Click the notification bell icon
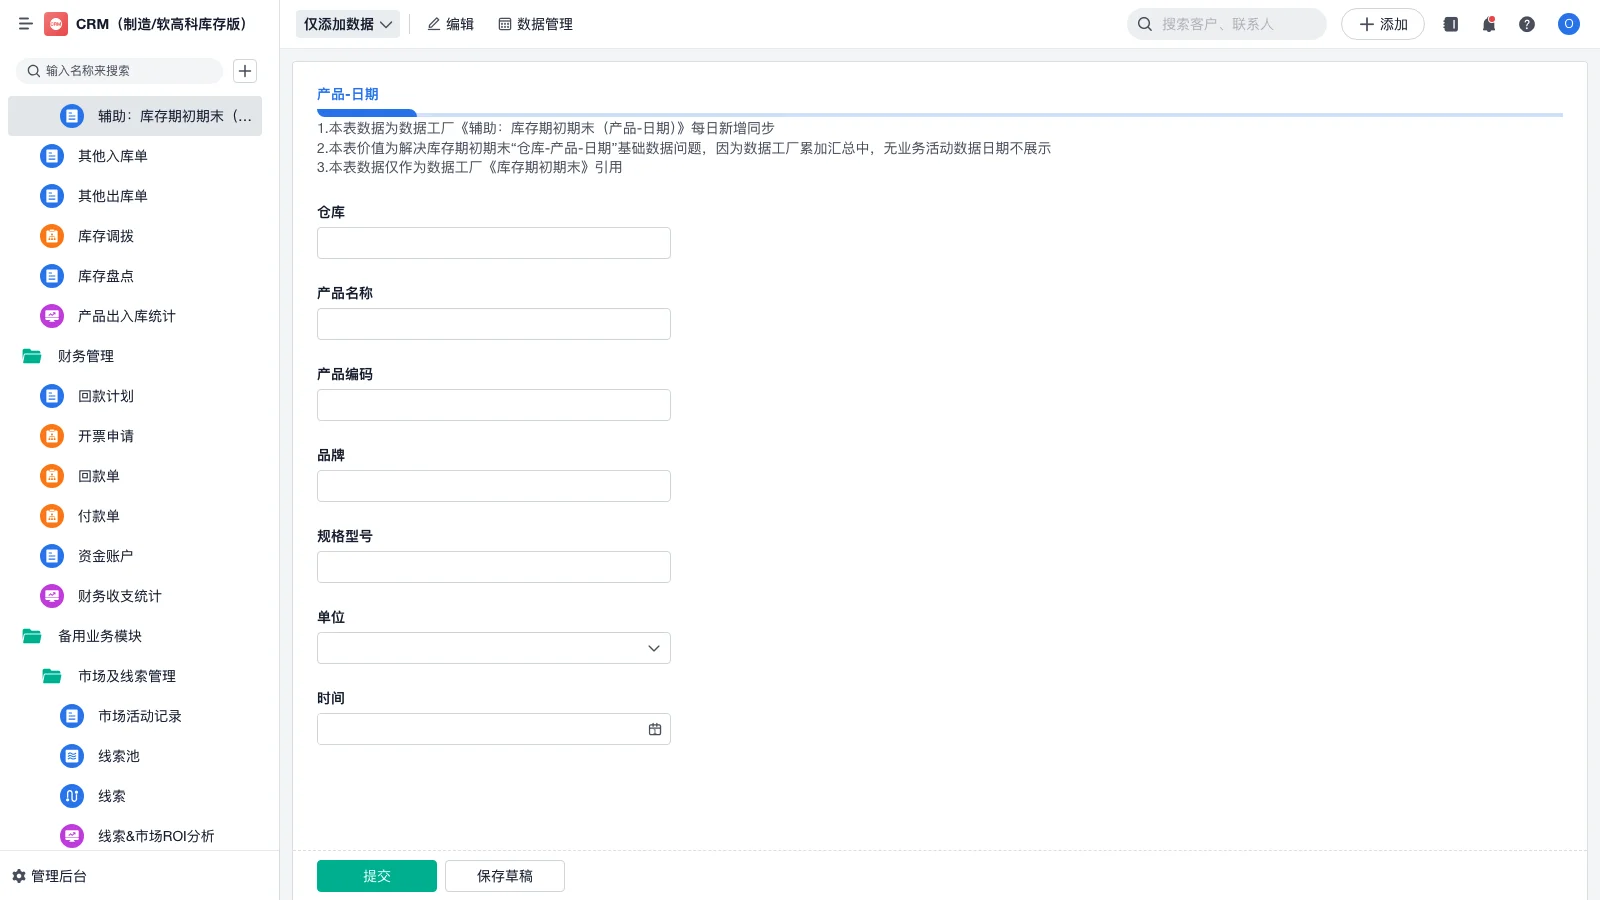1600x900 pixels. [1488, 24]
